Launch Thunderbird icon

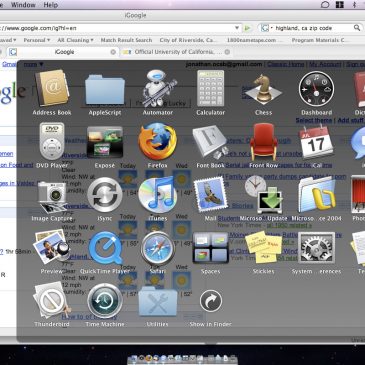pyautogui.click(x=52, y=301)
